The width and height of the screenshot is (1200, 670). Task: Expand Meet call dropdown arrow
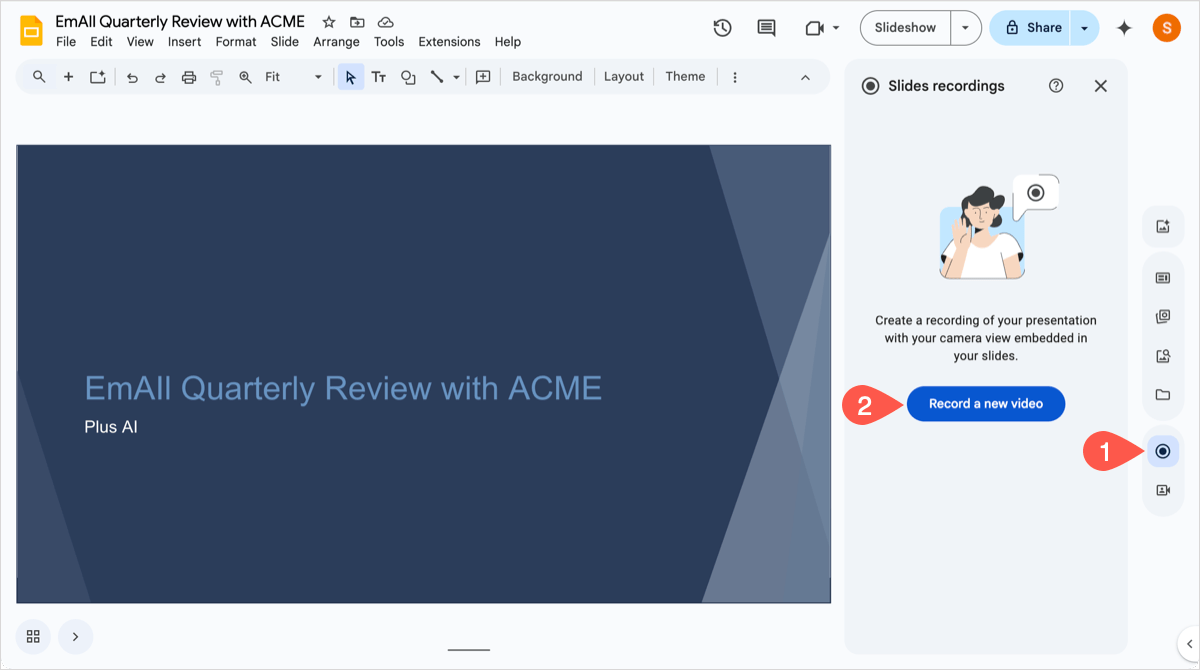[836, 28]
